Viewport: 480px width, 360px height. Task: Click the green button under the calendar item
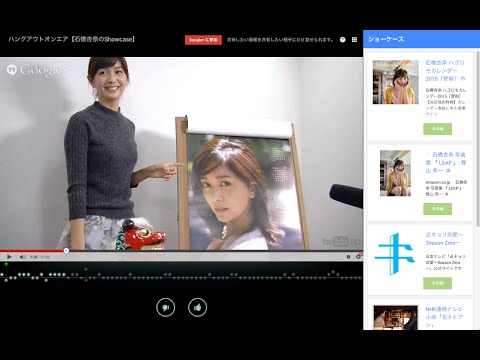tap(437, 129)
